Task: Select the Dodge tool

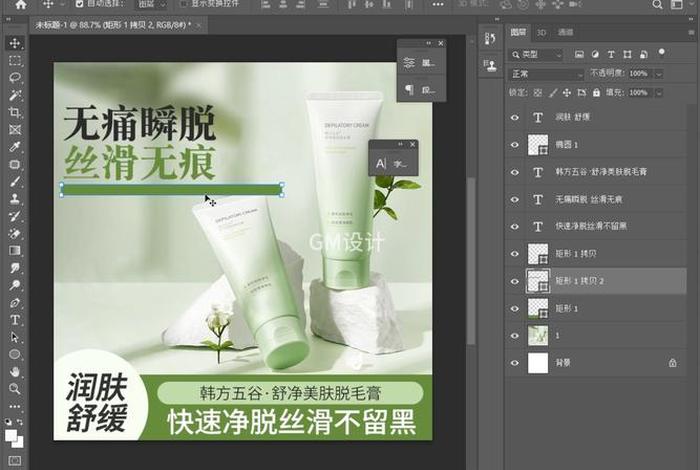Action: click(15, 285)
